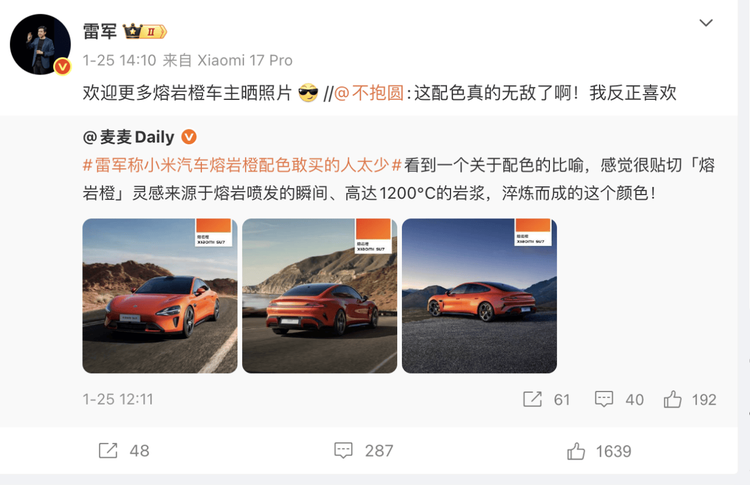This screenshot has width=750, height=485.
Task: View the rear-view orange SU7 road photo
Action: point(320,296)
